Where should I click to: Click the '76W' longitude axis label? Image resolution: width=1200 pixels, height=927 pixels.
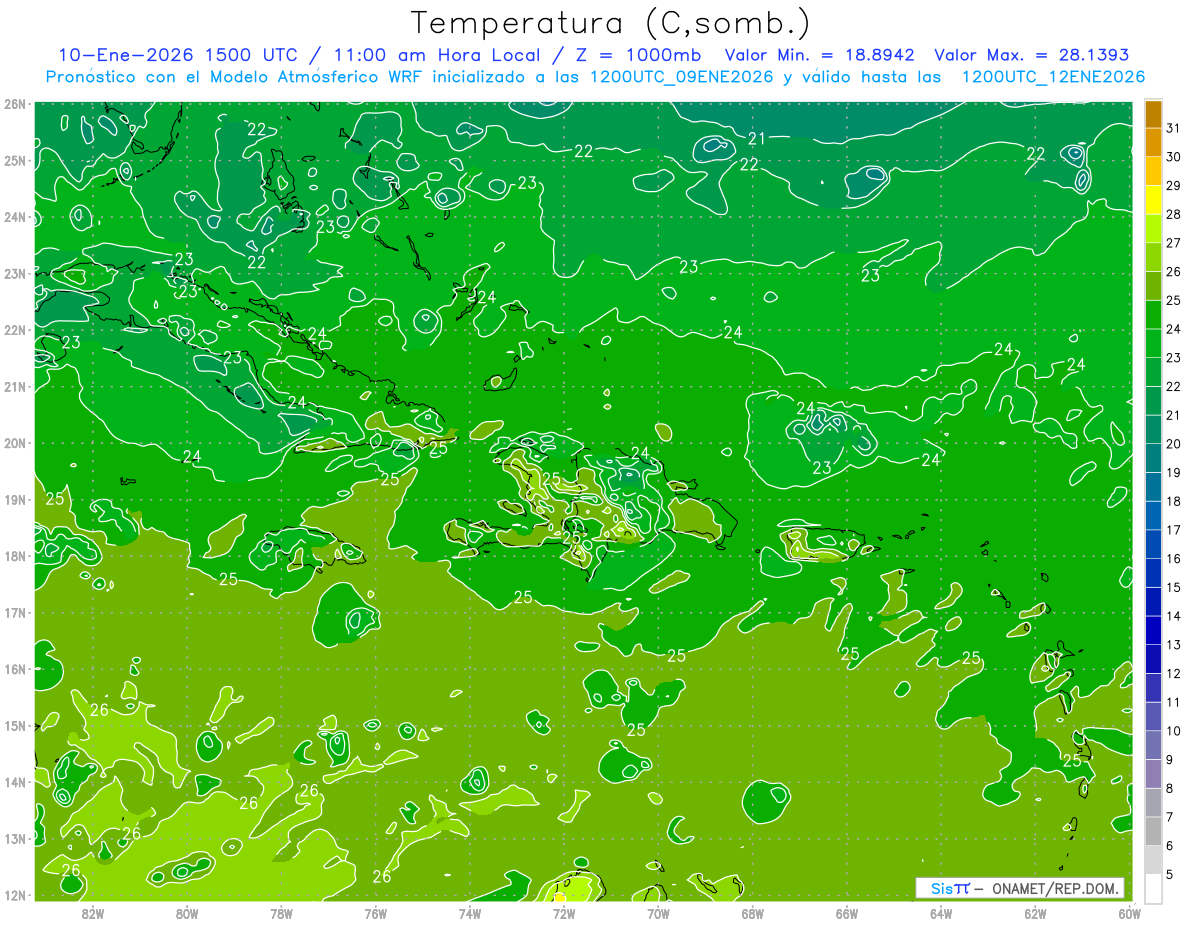pyautogui.click(x=376, y=913)
